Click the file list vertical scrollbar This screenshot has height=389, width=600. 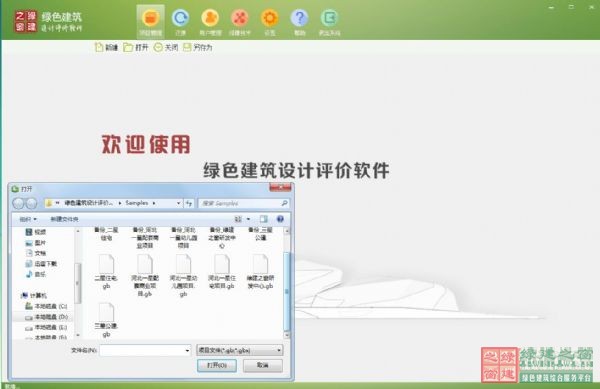pyautogui.click(x=287, y=291)
